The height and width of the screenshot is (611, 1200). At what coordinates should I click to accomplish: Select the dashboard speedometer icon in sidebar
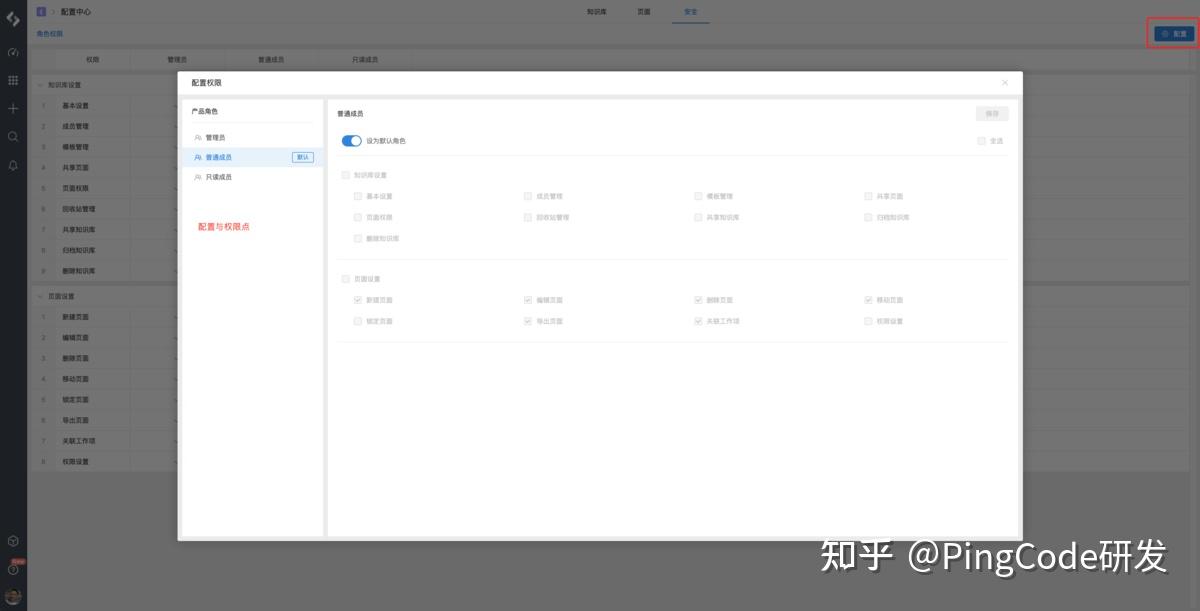13,52
